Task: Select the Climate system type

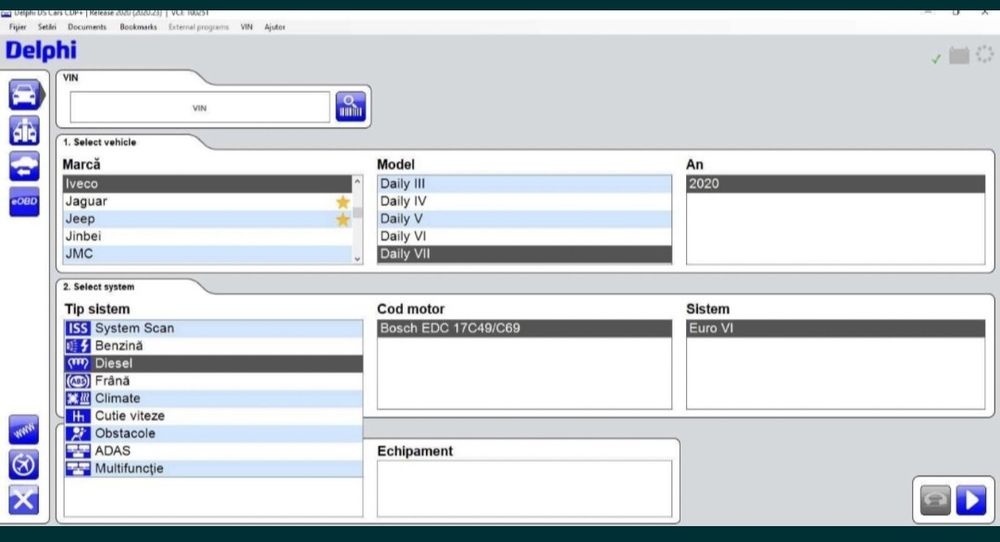Action: [x=213, y=399]
